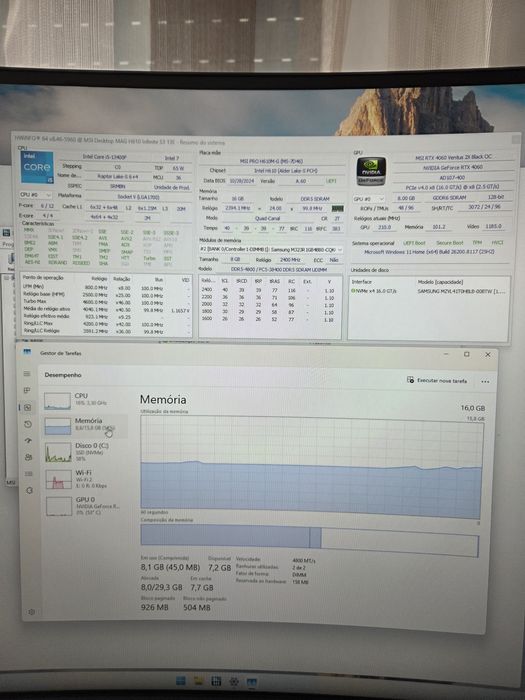The width and height of the screenshot is (525, 700).
Task: Click the green memory module icon beside 99.8 MHz
Action: click(338, 208)
